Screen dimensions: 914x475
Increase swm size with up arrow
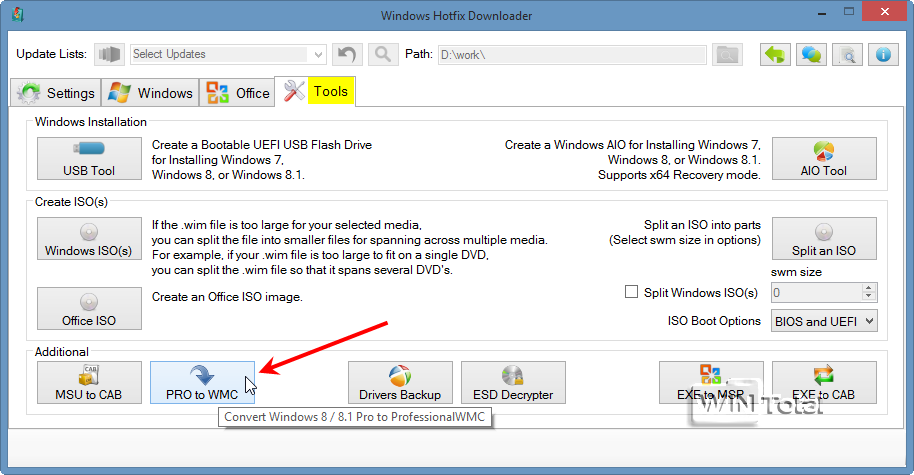tap(869, 288)
